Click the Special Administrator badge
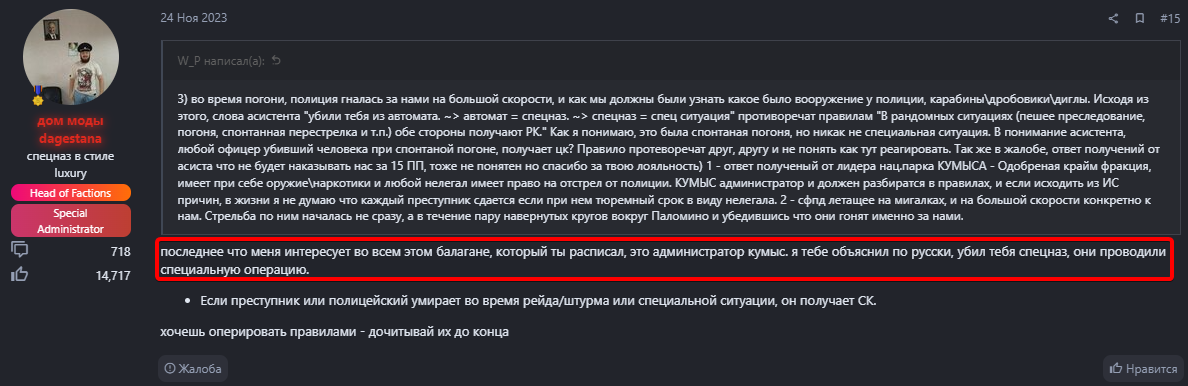Screen dimensions: 1188x386 pyautogui.click(x=71, y=221)
